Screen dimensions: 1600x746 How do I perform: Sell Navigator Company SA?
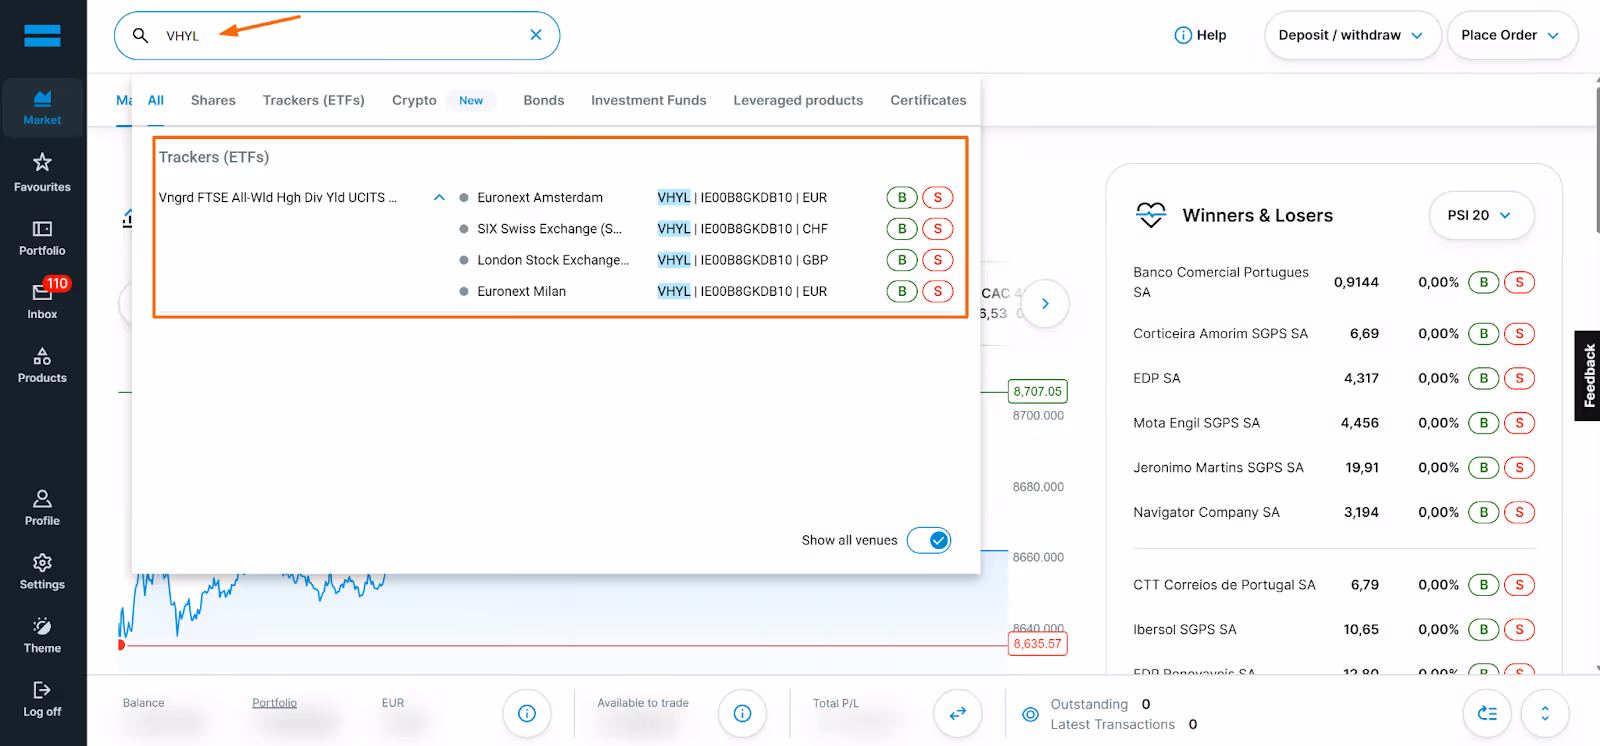[x=1520, y=513]
